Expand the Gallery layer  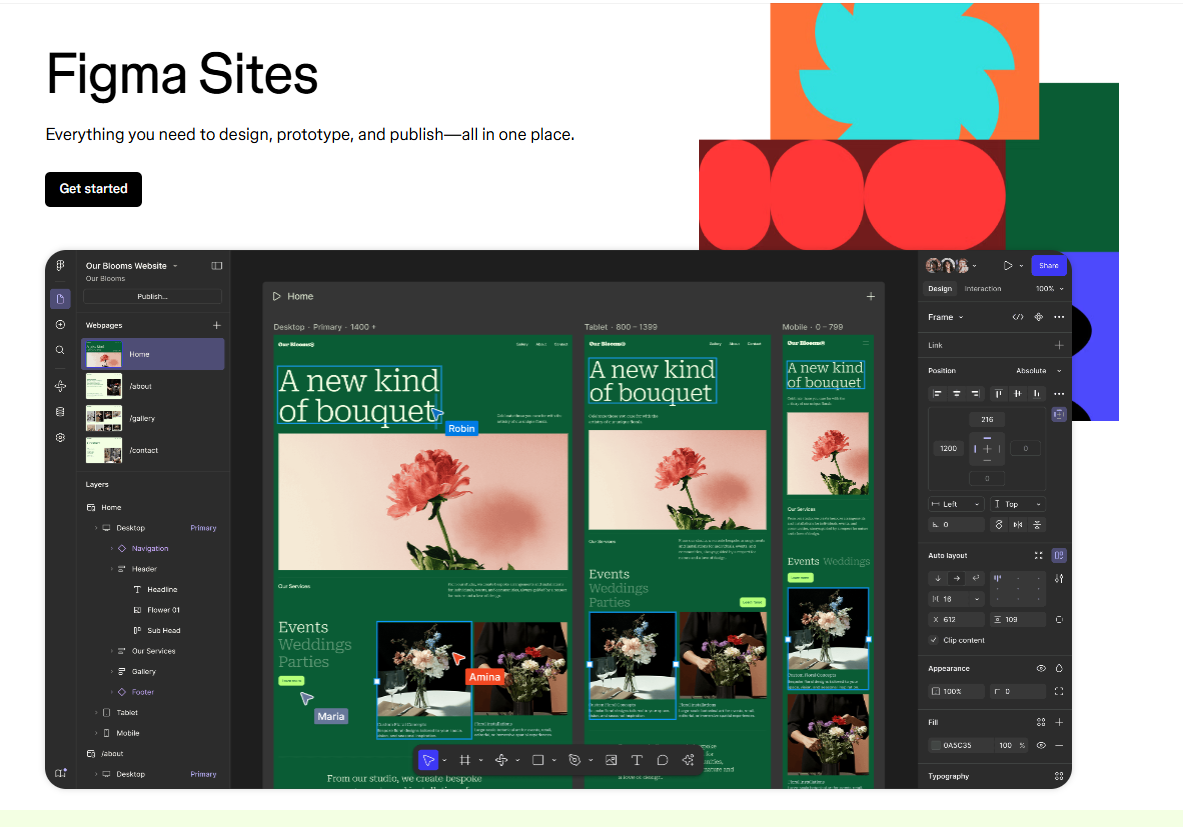112,672
